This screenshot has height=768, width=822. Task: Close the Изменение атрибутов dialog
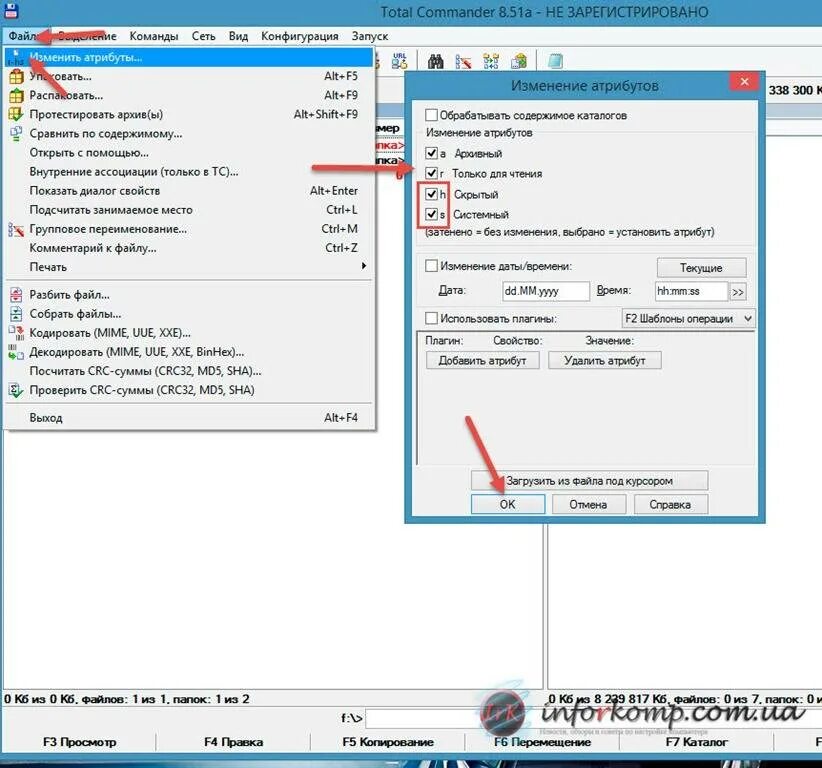click(744, 82)
